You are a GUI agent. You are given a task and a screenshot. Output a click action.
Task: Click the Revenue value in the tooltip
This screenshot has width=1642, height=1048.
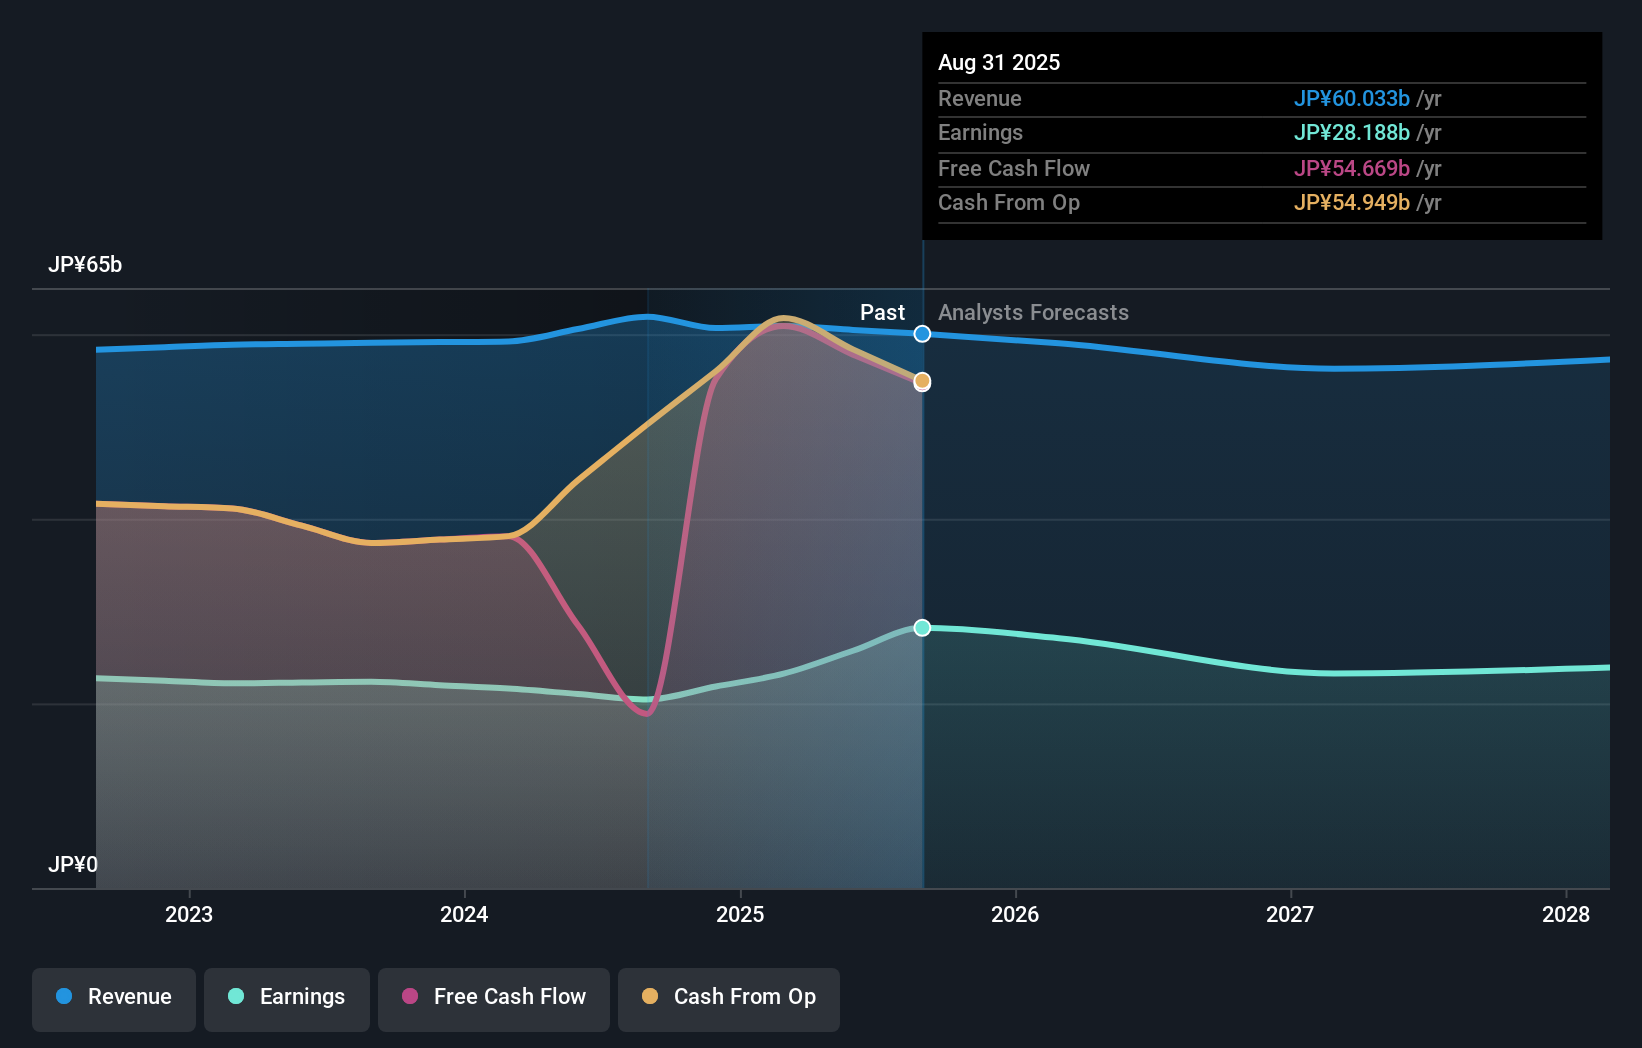1352,99
